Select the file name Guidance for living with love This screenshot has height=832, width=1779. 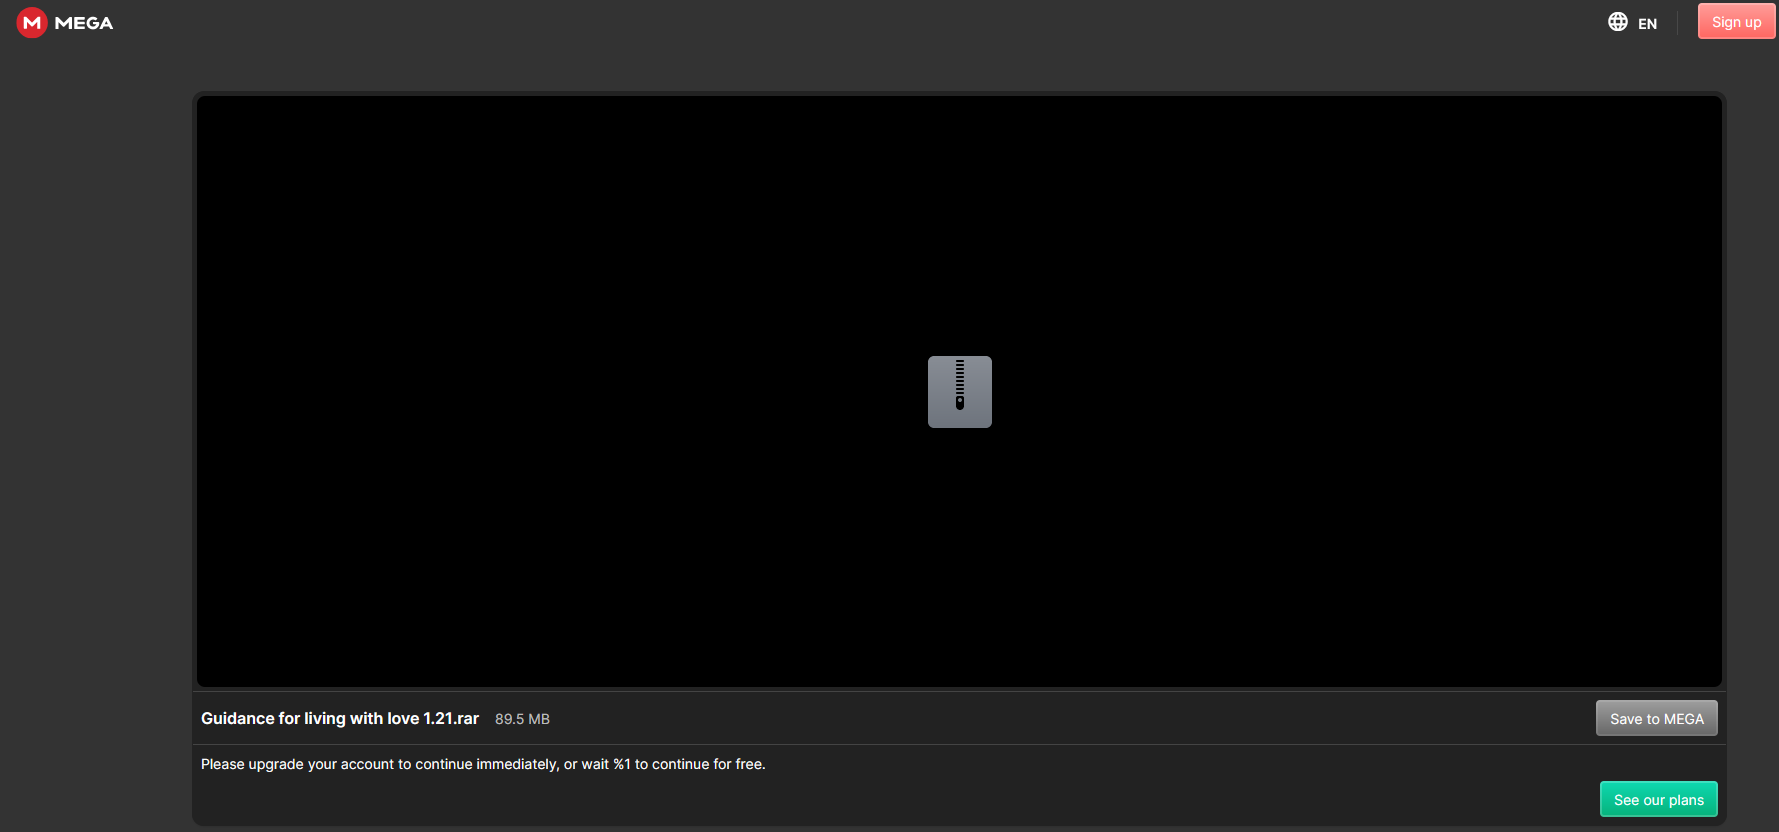(309, 718)
